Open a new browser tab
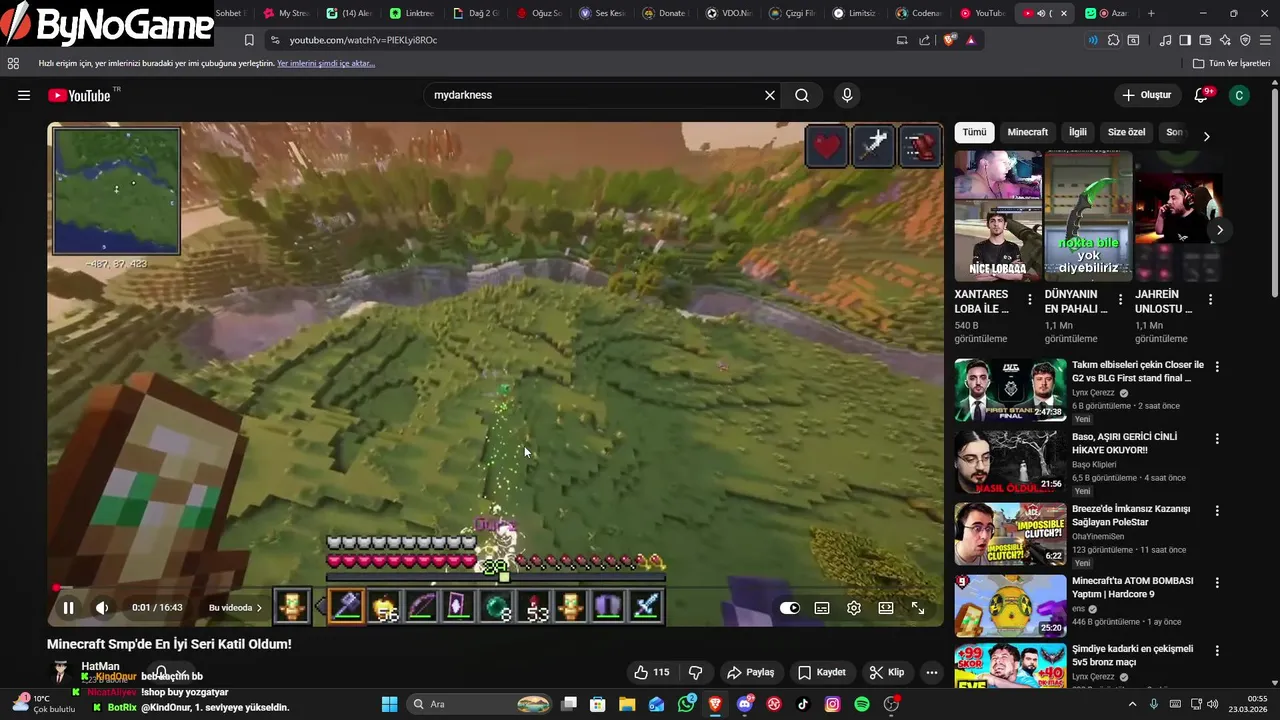 (1151, 13)
